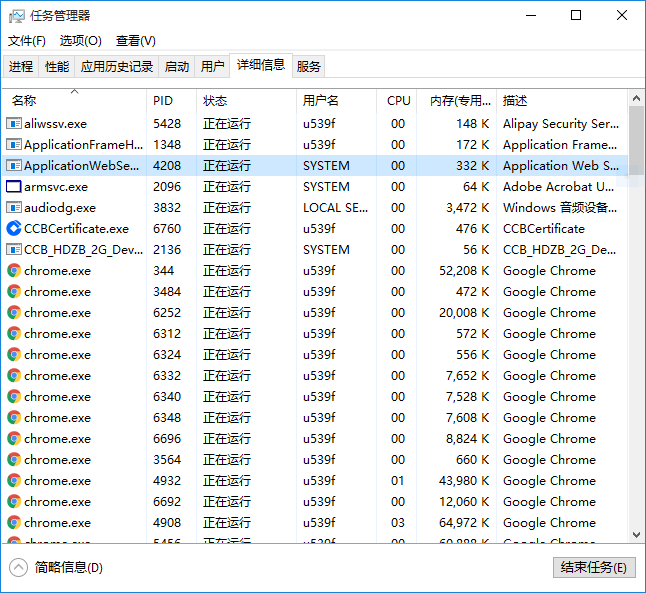The height and width of the screenshot is (593, 646).
Task: Click the Task Manager title bar icon
Action: 16,16
